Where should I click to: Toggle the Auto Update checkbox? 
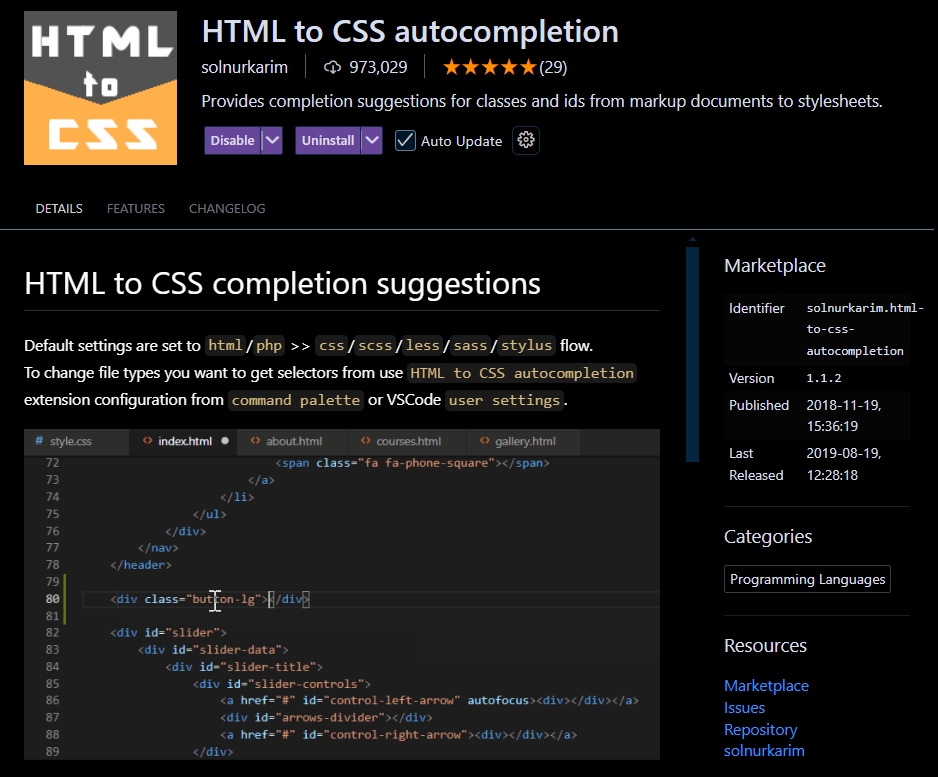(x=405, y=141)
